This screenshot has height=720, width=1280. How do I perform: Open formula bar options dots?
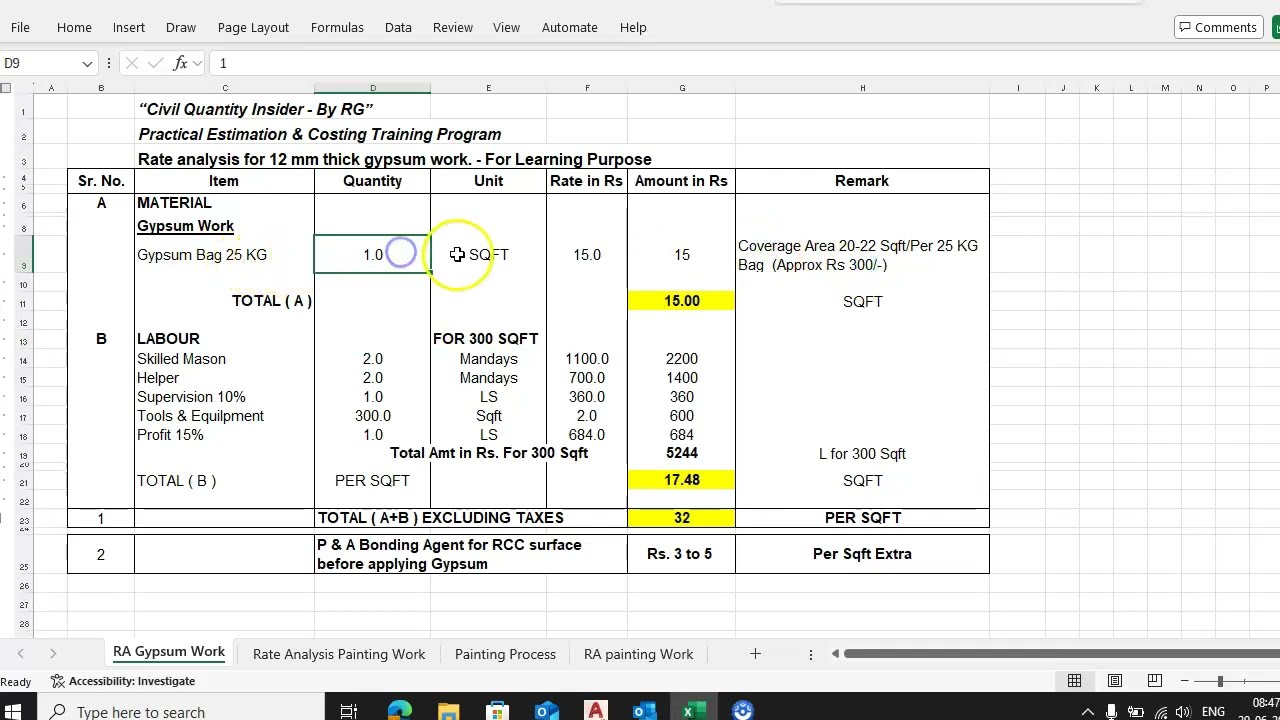pos(108,63)
